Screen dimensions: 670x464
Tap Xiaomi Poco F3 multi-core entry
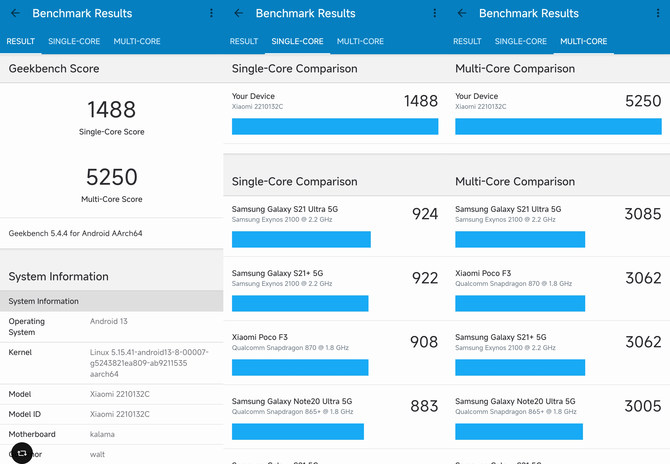pos(558,289)
